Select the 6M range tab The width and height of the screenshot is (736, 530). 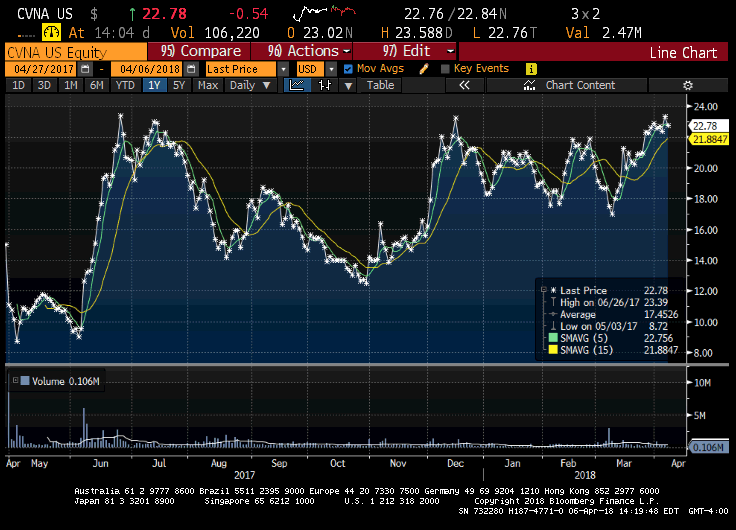[97, 85]
